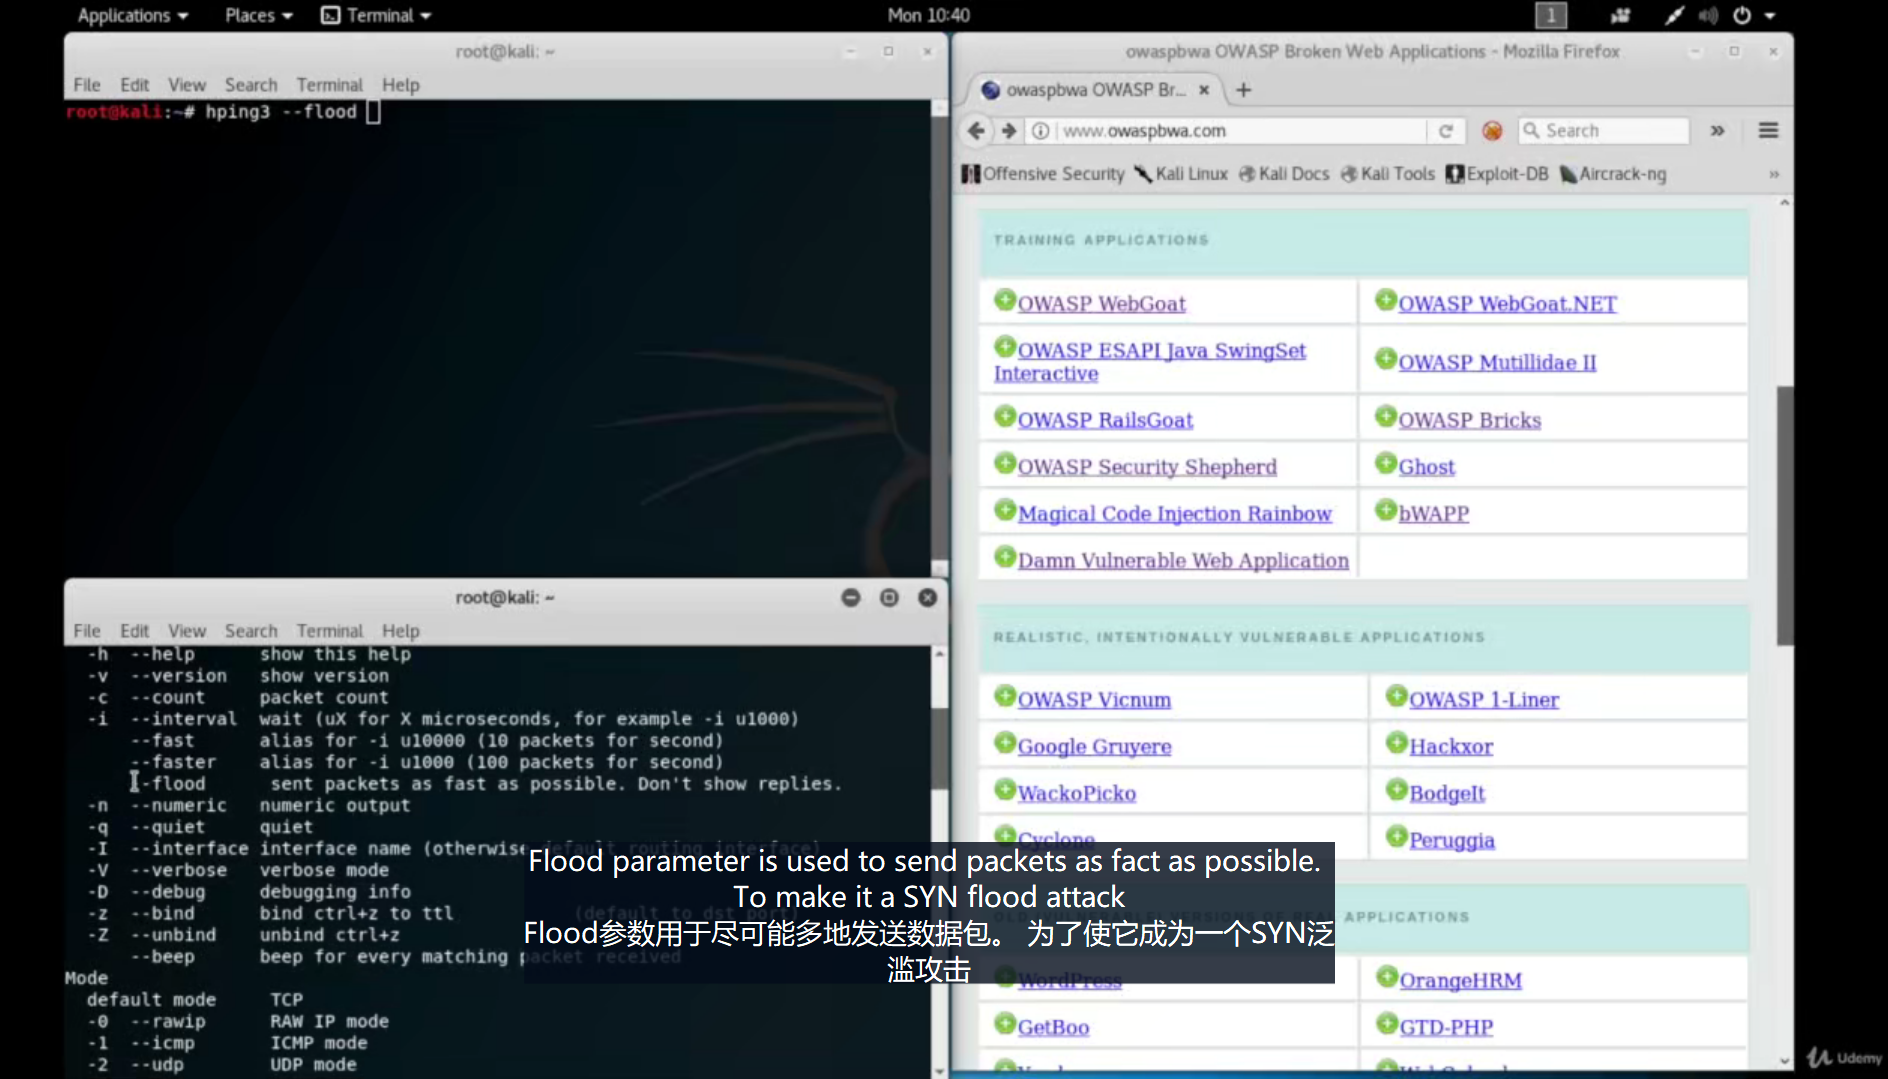1888x1079 pixels.
Task: Click the green plus beside OrangeHRM
Action: coord(1387,977)
